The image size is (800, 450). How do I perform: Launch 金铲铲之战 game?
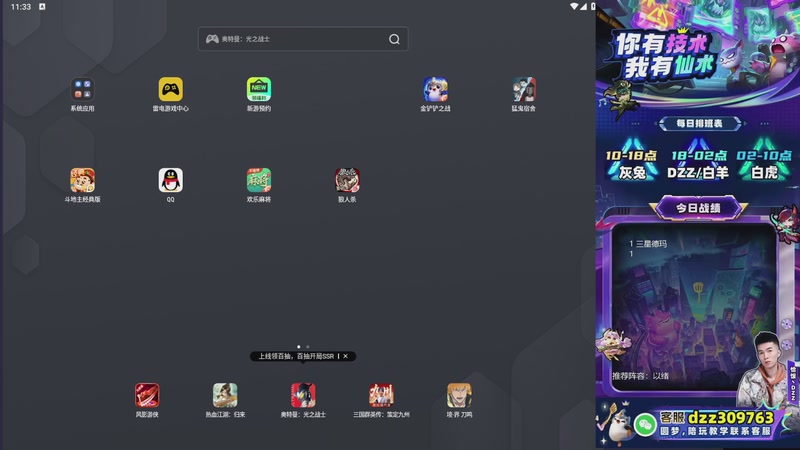click(435, 90)
